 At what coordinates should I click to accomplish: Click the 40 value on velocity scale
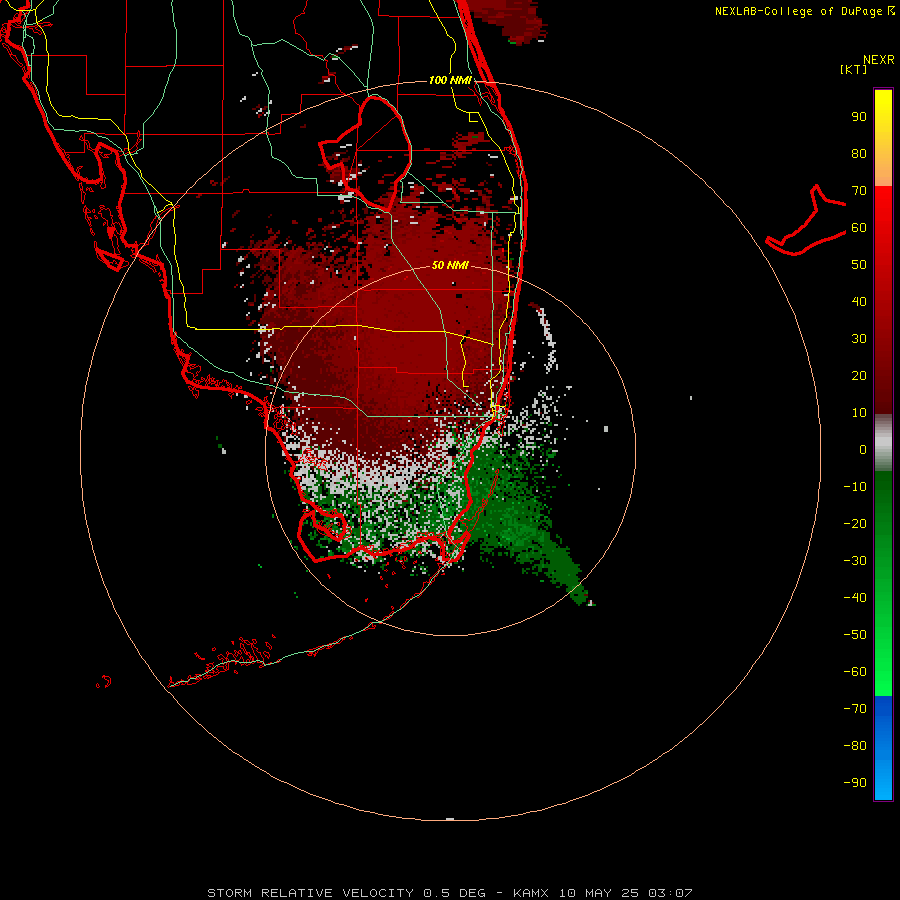point(859,301)
